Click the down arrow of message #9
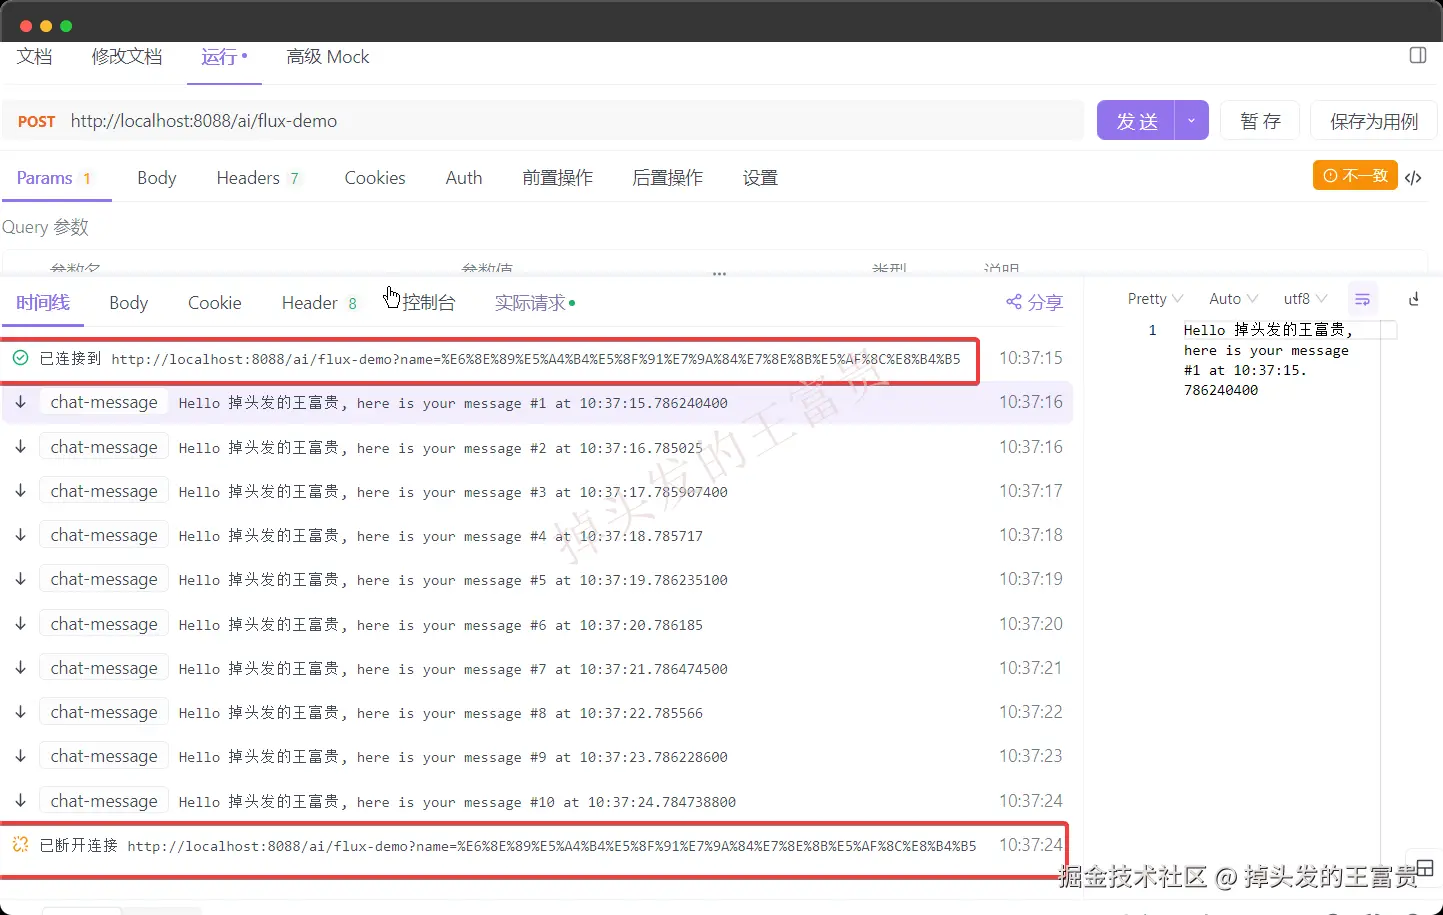1443x915 pixels. tap(20, 756)
